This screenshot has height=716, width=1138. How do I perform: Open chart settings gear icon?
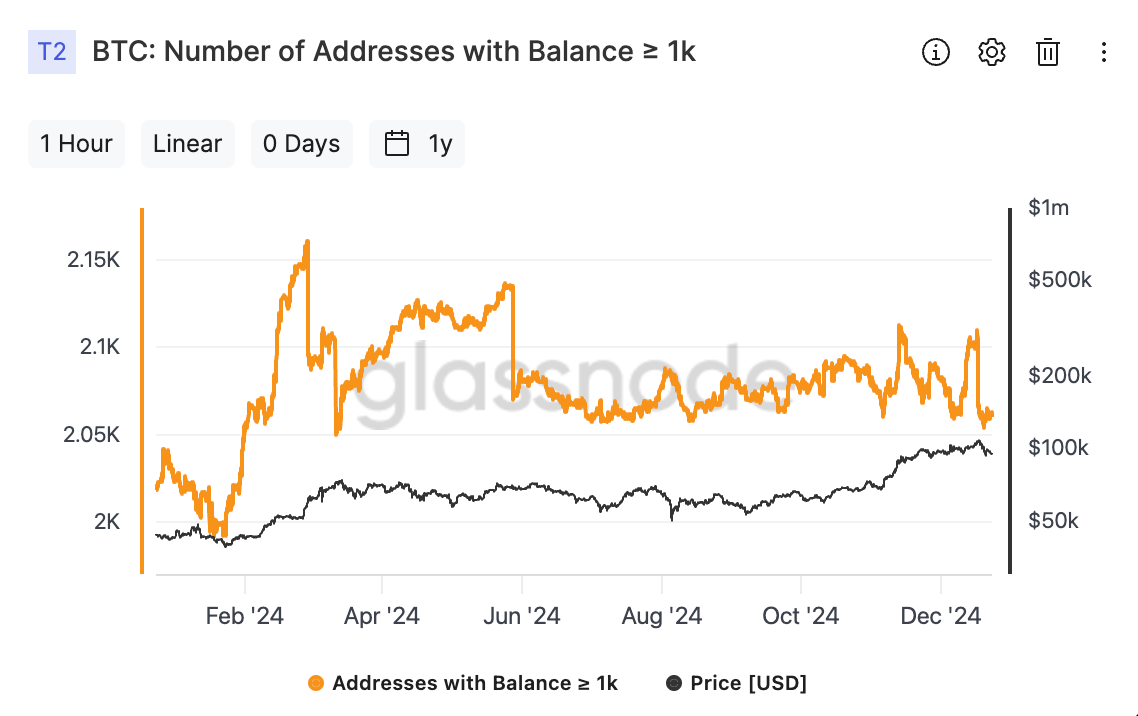tap(991, 52)
